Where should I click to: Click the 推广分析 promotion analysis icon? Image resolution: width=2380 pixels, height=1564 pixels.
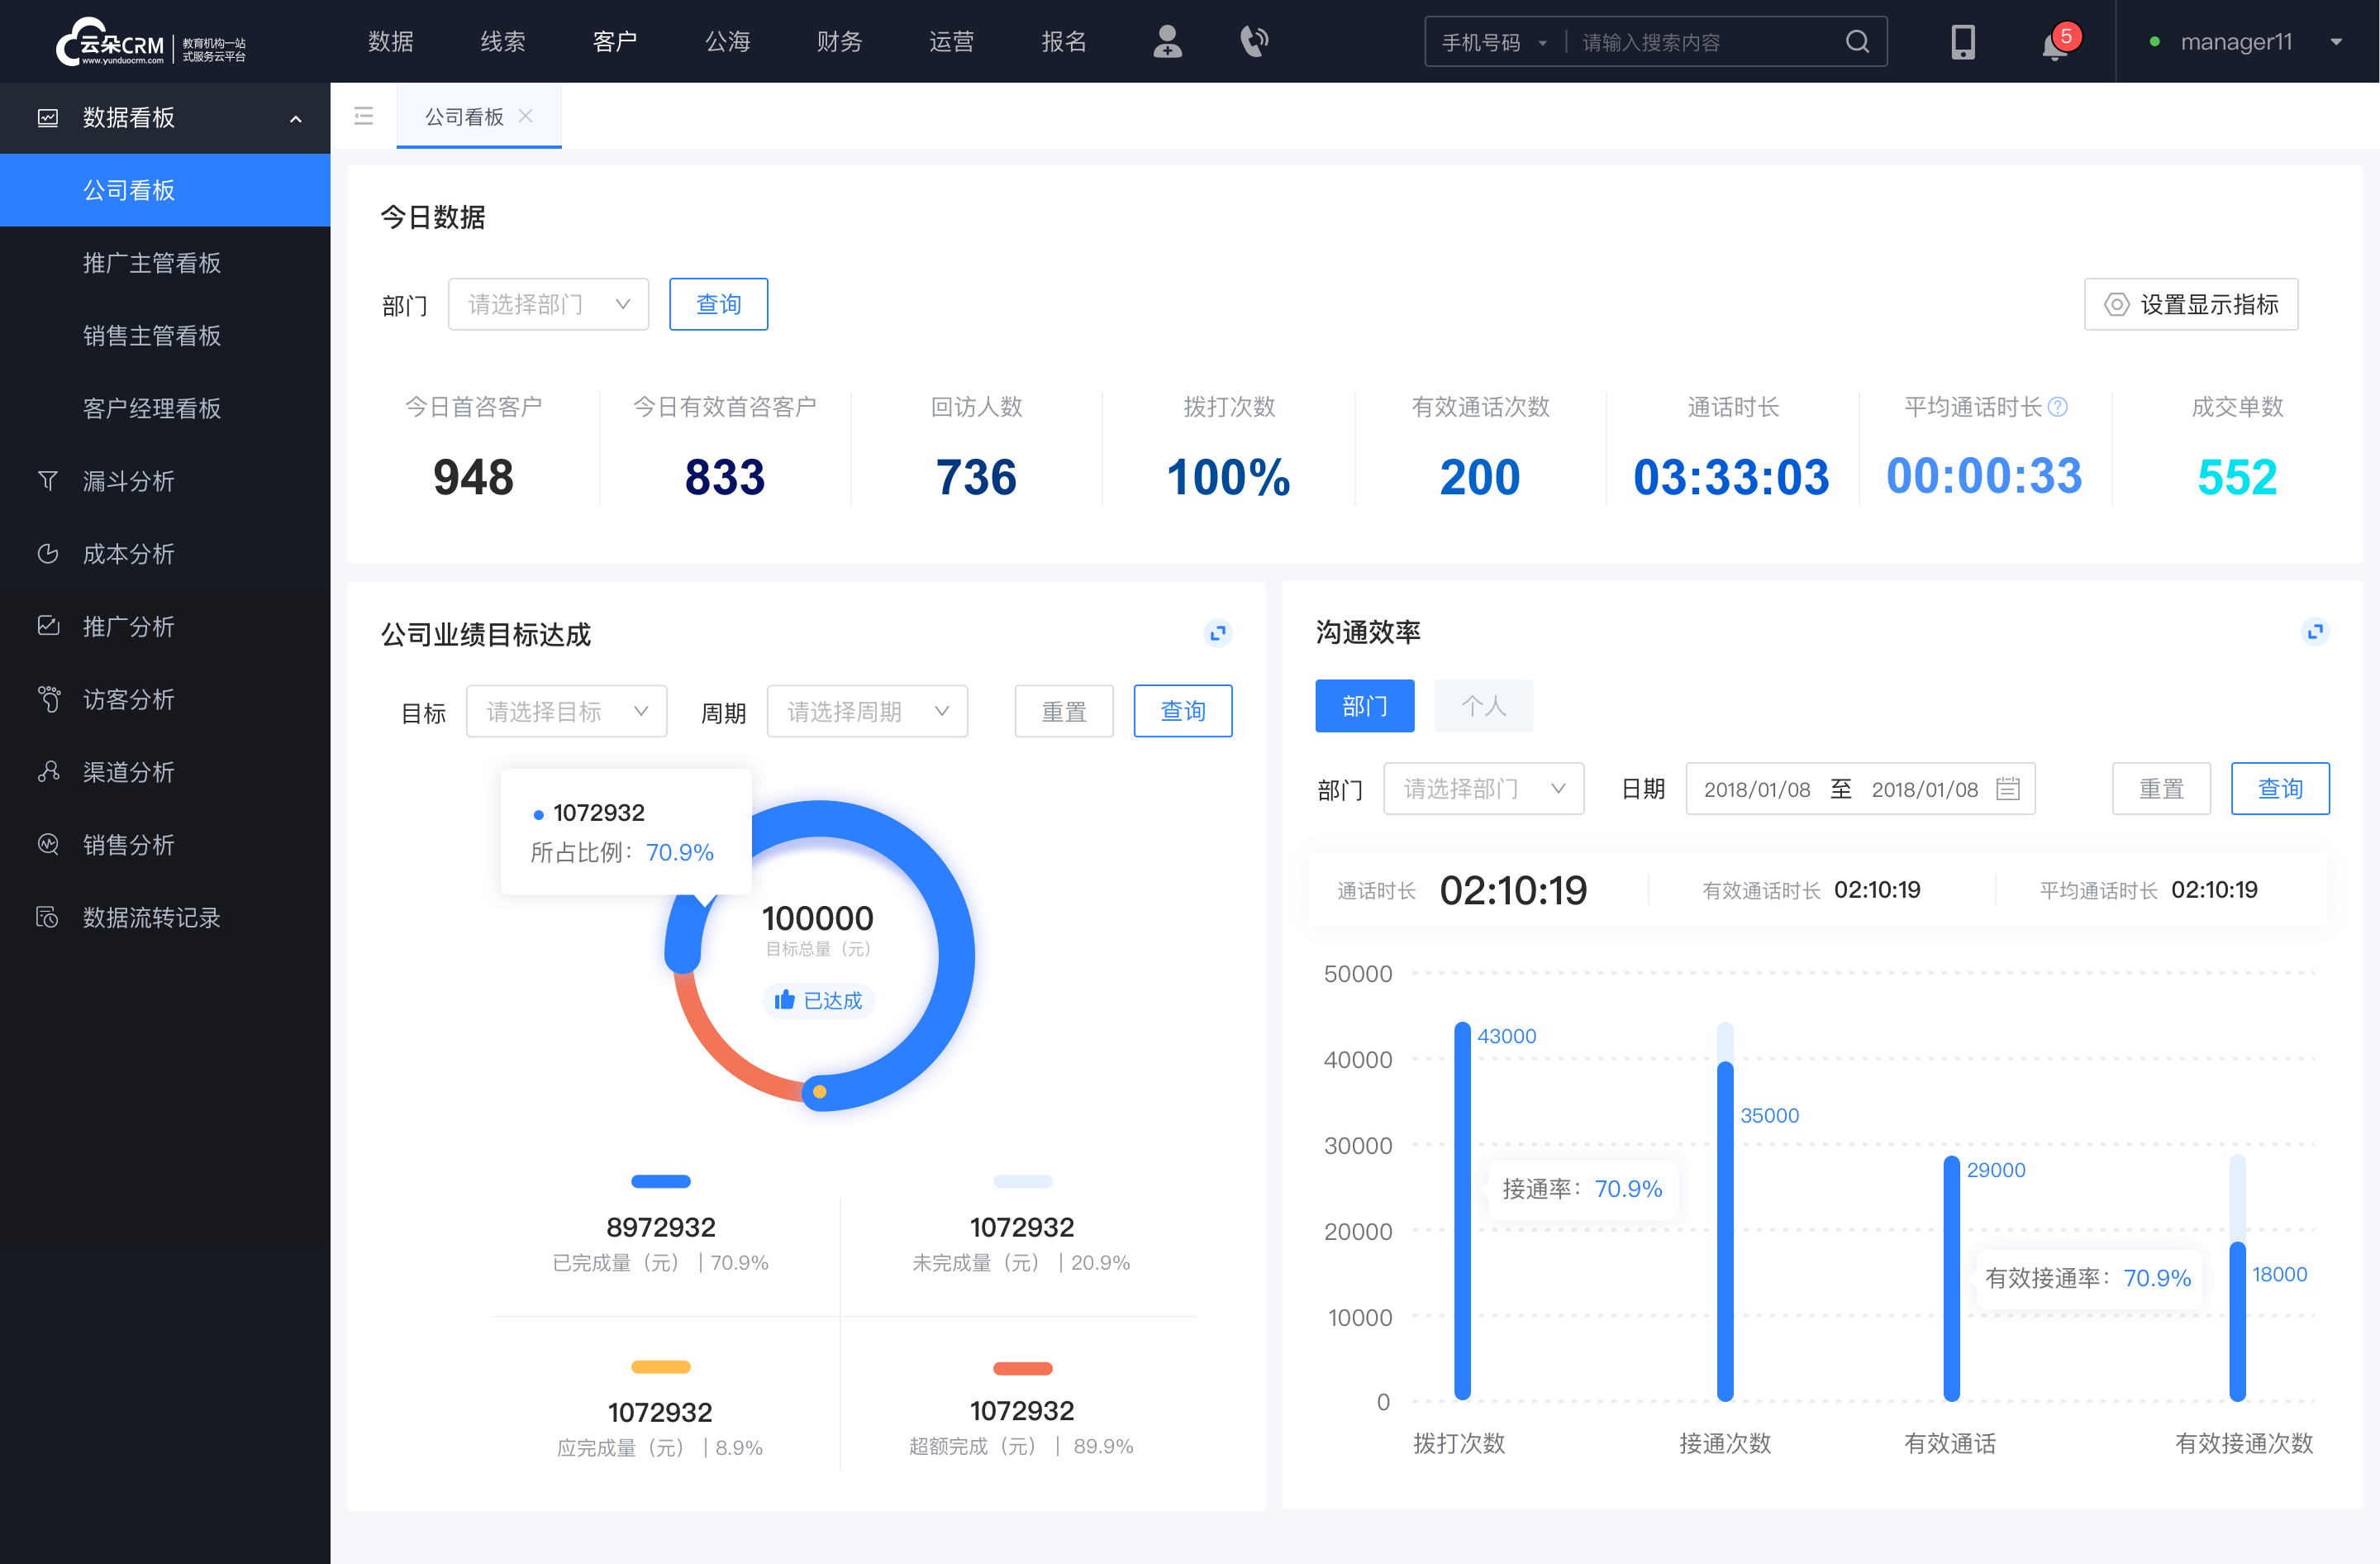tap(49, 623)
